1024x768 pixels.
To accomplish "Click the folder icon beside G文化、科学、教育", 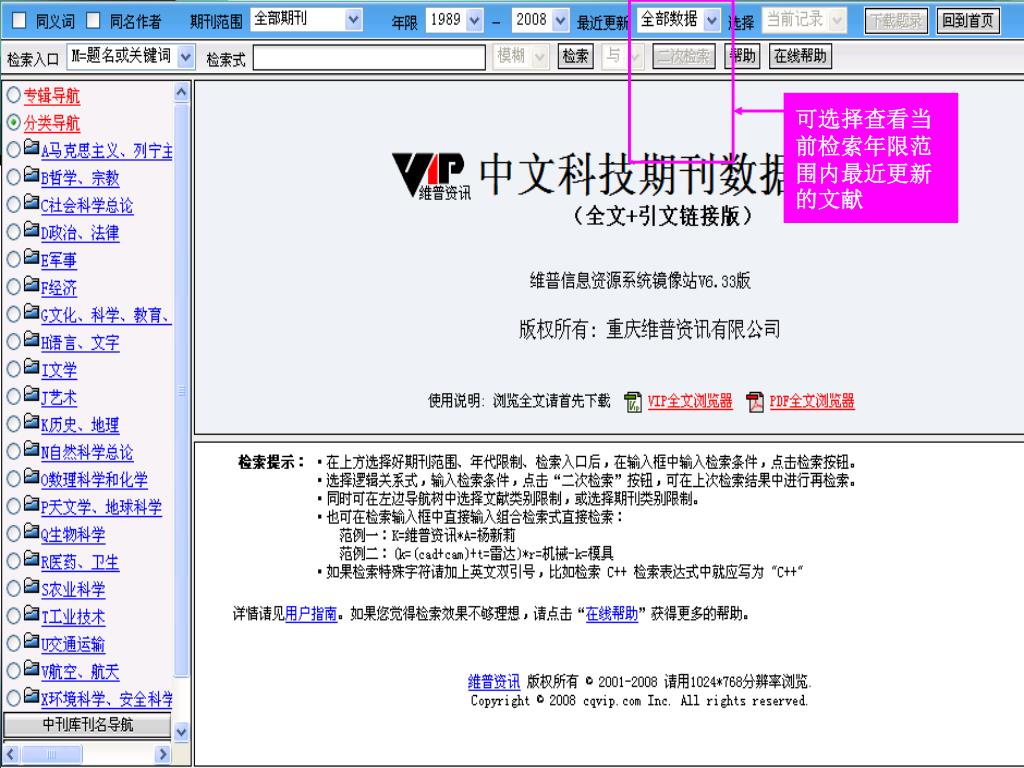I will (31, 312).
